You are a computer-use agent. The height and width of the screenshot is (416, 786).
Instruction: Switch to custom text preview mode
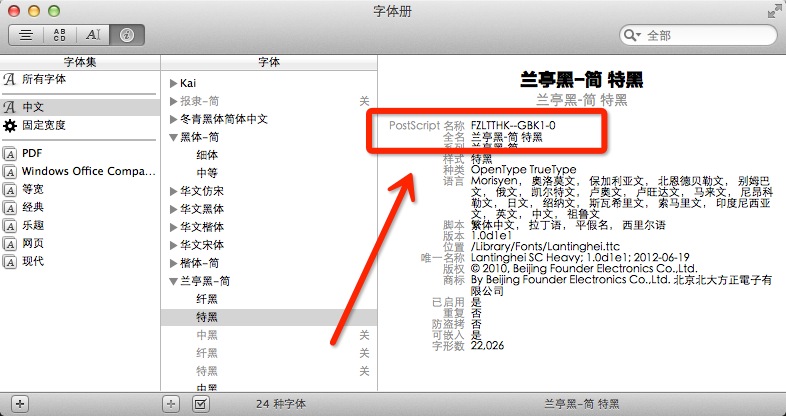pyautogui.click(x=93, y=34)
